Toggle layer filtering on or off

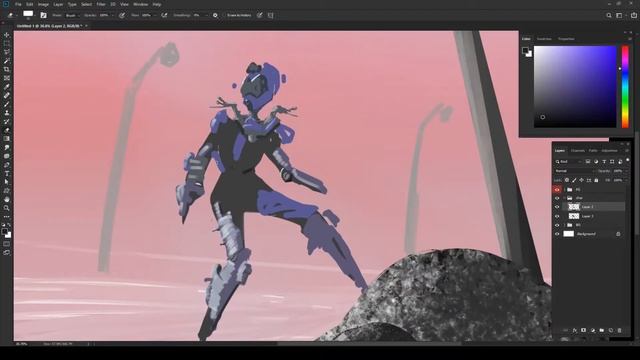click(x=627, y=160)
